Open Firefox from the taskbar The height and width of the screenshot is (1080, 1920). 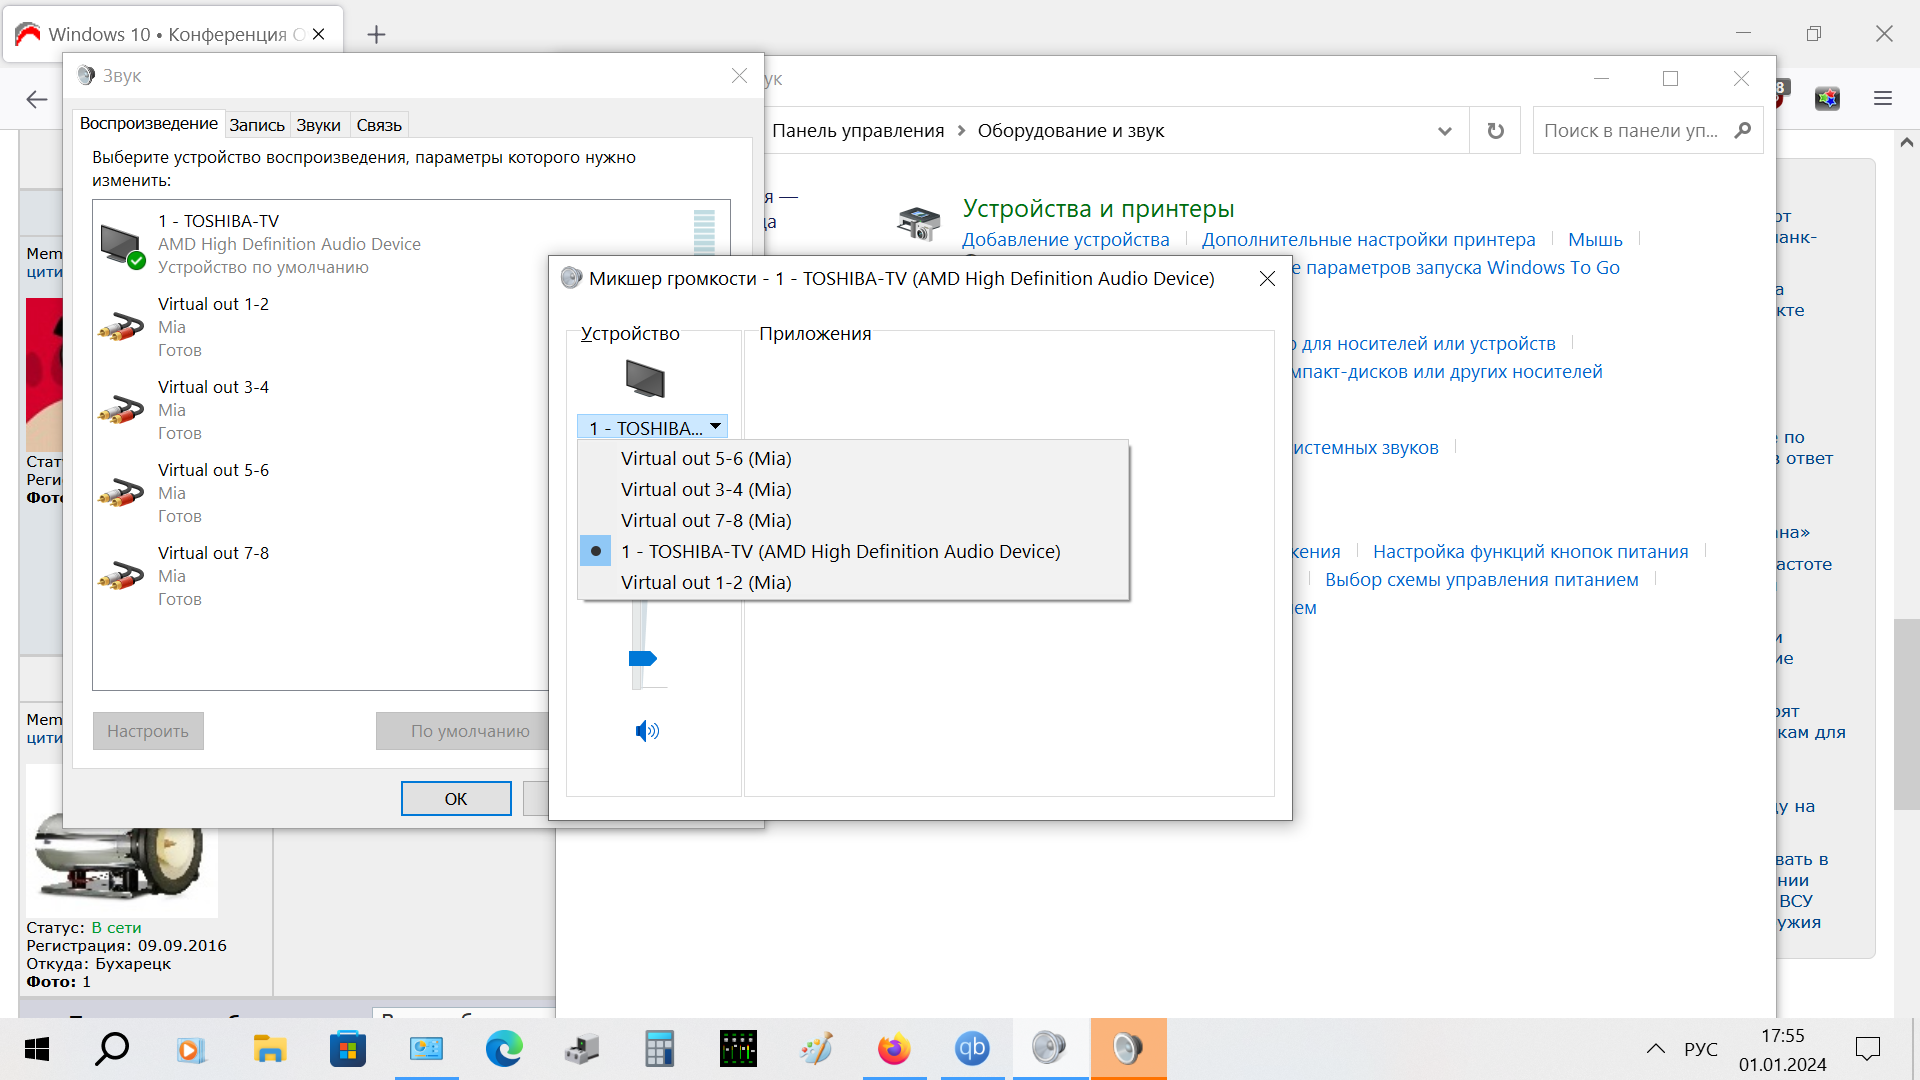[894, 1049]
